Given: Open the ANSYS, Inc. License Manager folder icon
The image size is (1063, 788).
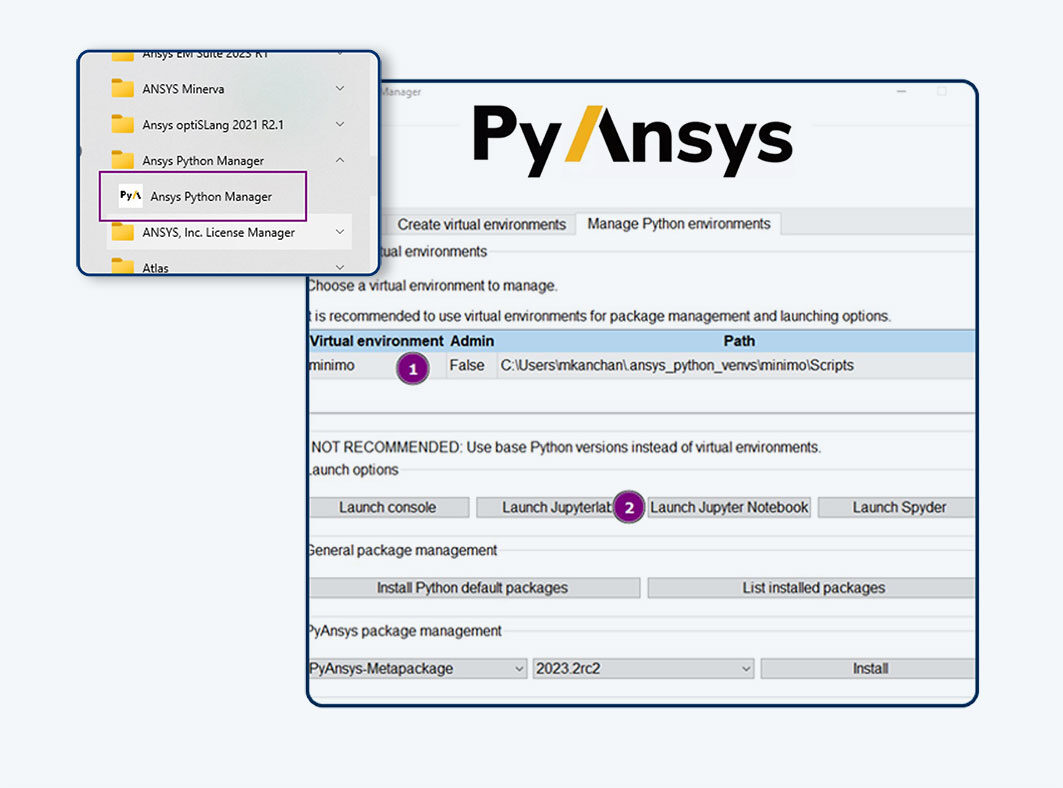Looking at the screenshot, I should coord(124,231).
